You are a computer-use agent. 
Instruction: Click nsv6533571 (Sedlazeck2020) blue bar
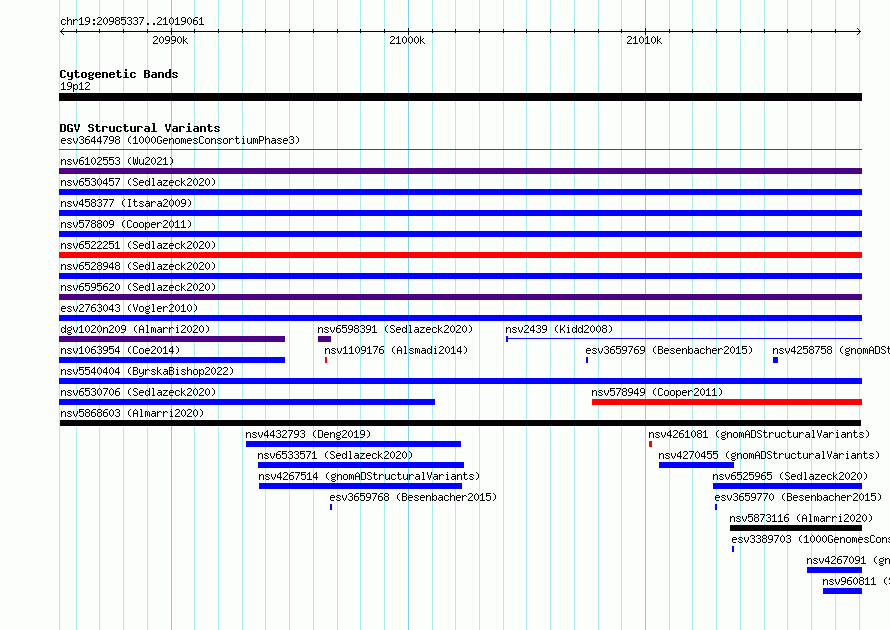tap(361, 465)
